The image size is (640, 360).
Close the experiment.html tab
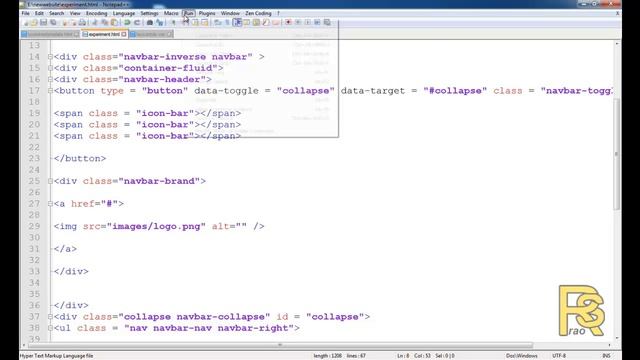(124, 34)
